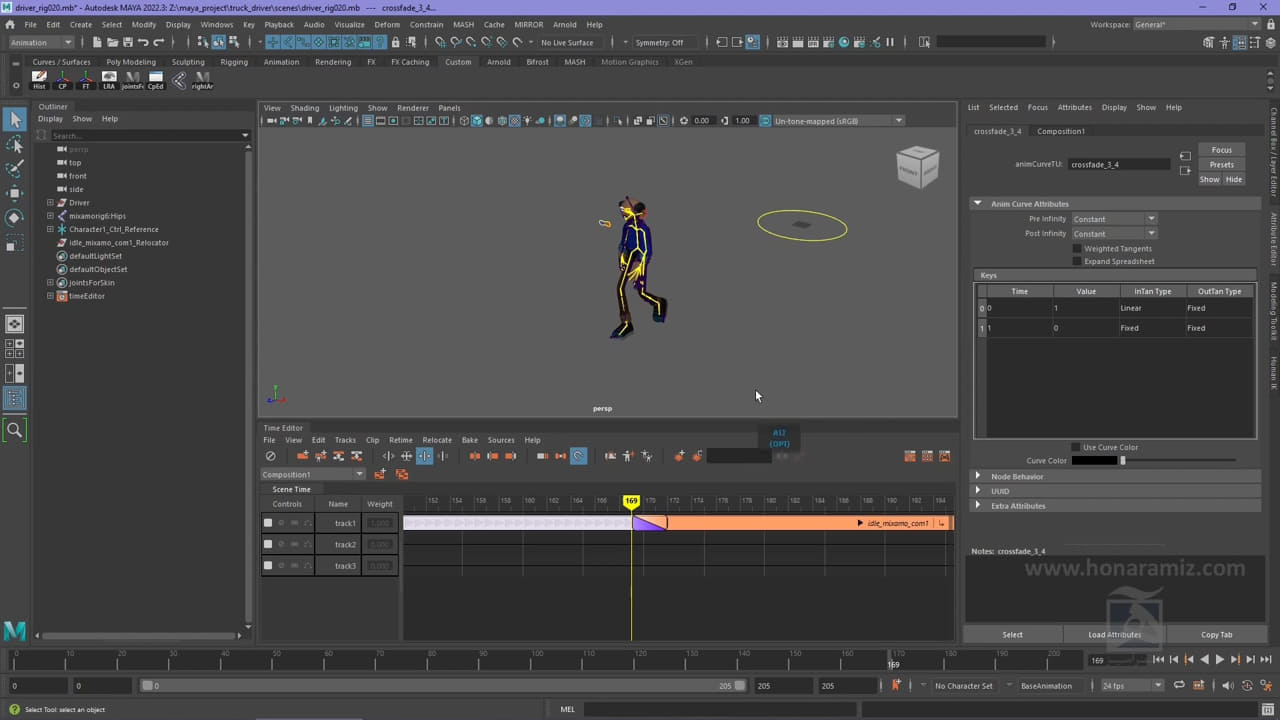Enable Weighted Tangents checkbox
Viewport: 1280px width, 720px height.
click(1077, 248)
